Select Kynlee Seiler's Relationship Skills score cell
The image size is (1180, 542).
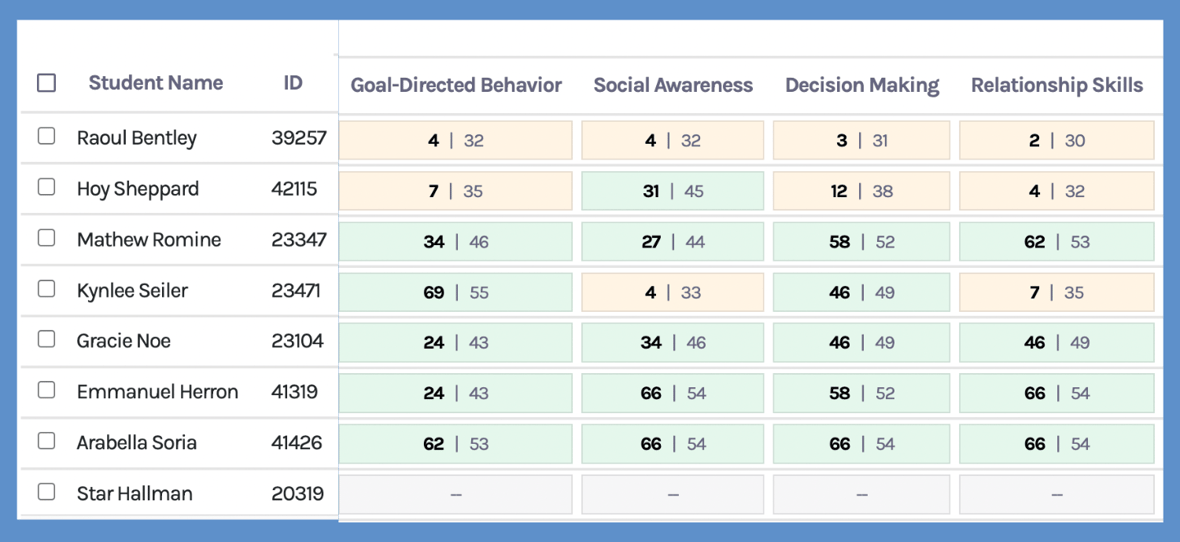pos(1057,293)
